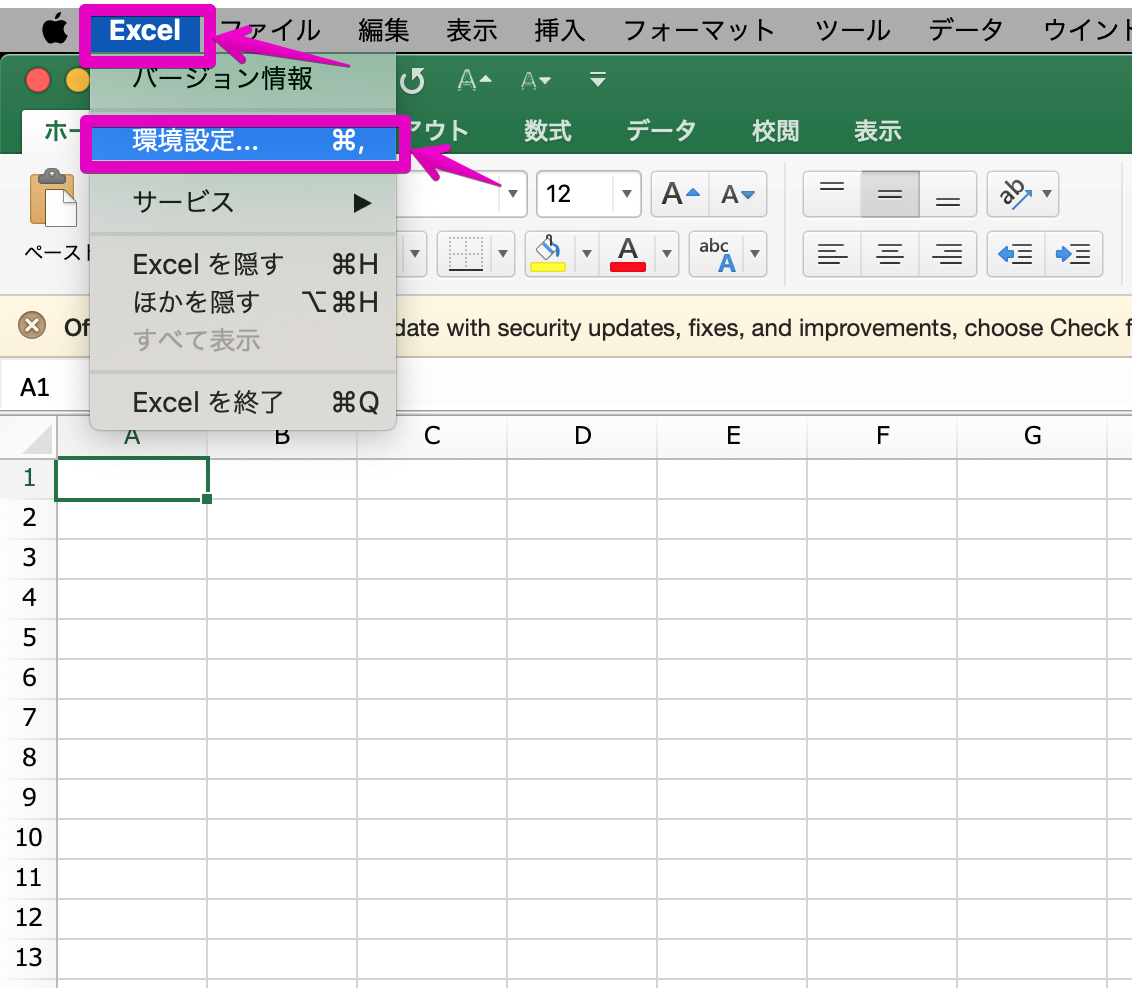Click the paste clipboard icon

point(53,198)
